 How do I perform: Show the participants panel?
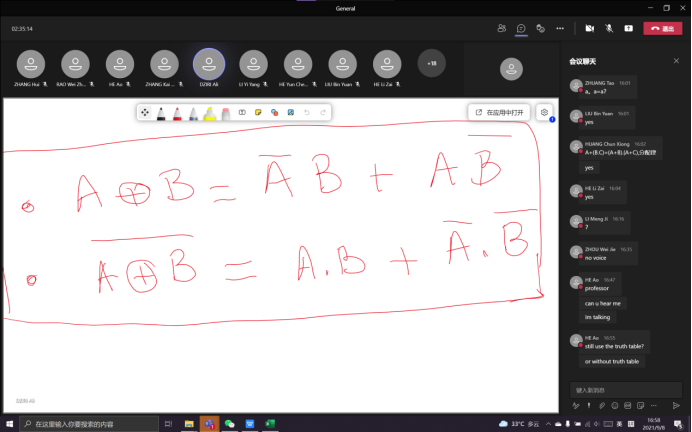point(501,28)
